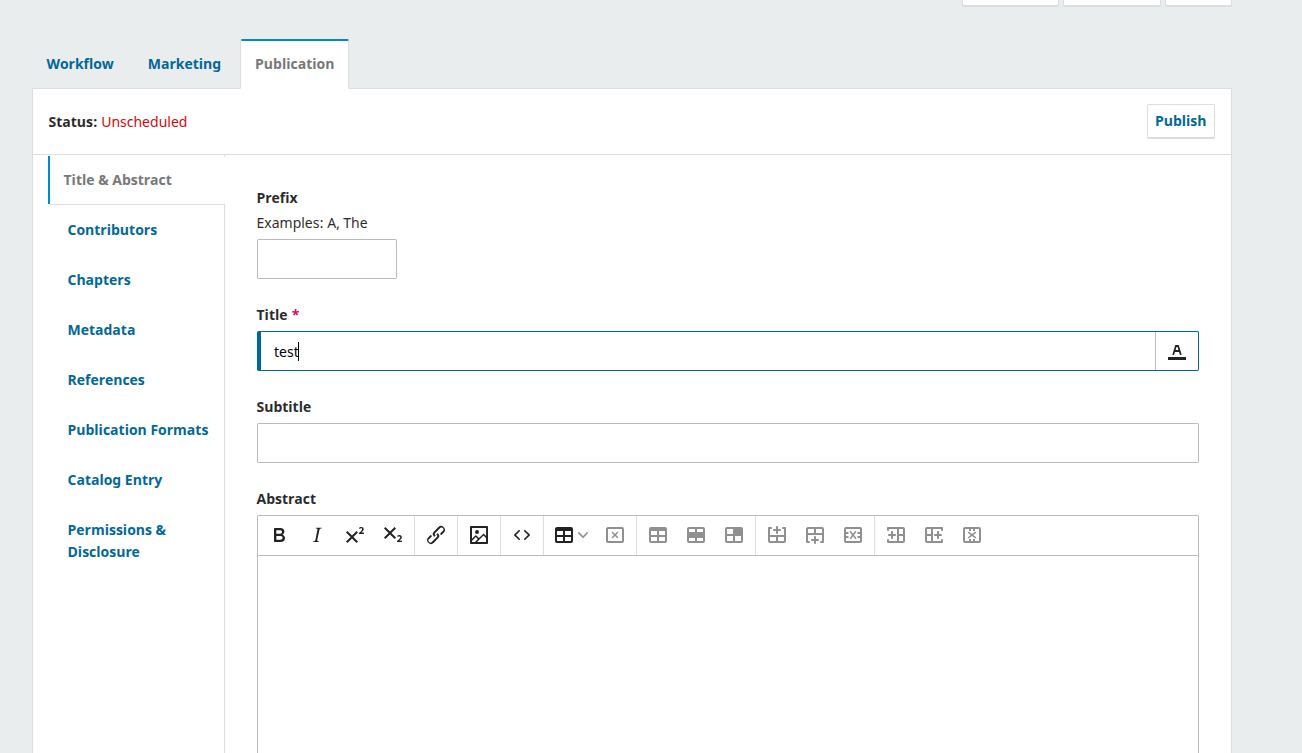
Task: Click the superscript button
Action: click(x=355, y=535)
